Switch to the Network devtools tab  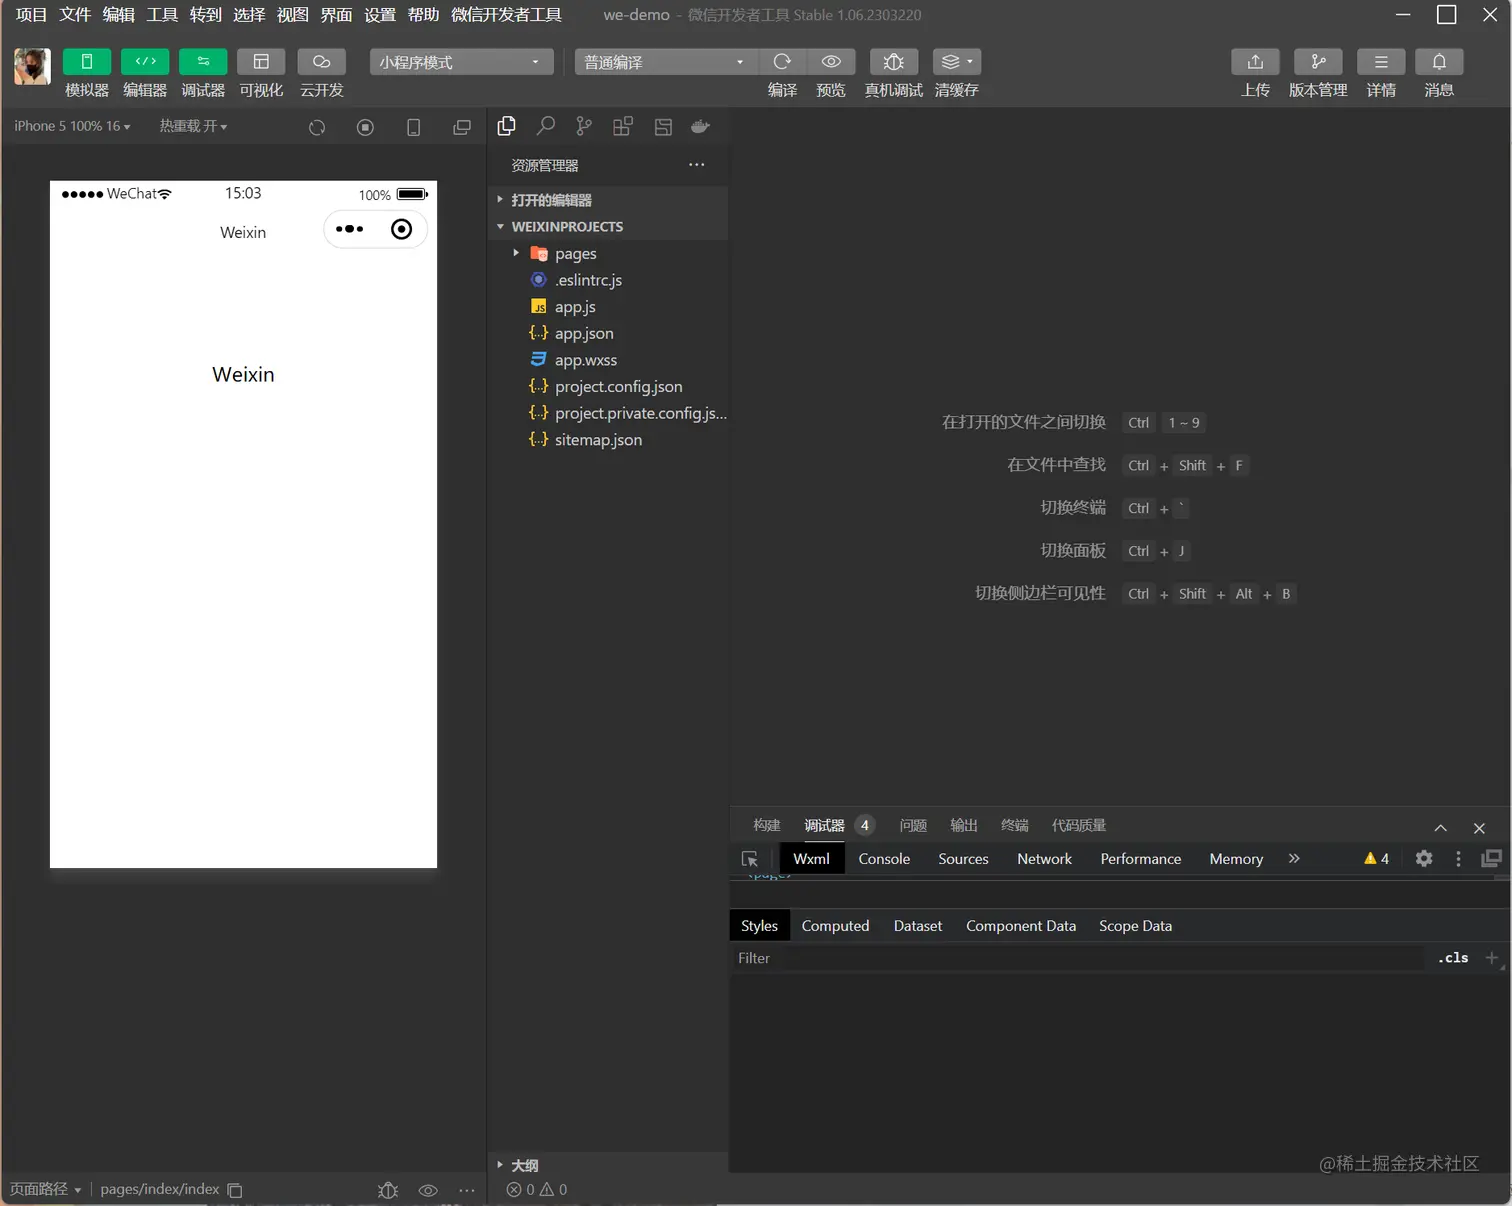(x=1044, y=859)
